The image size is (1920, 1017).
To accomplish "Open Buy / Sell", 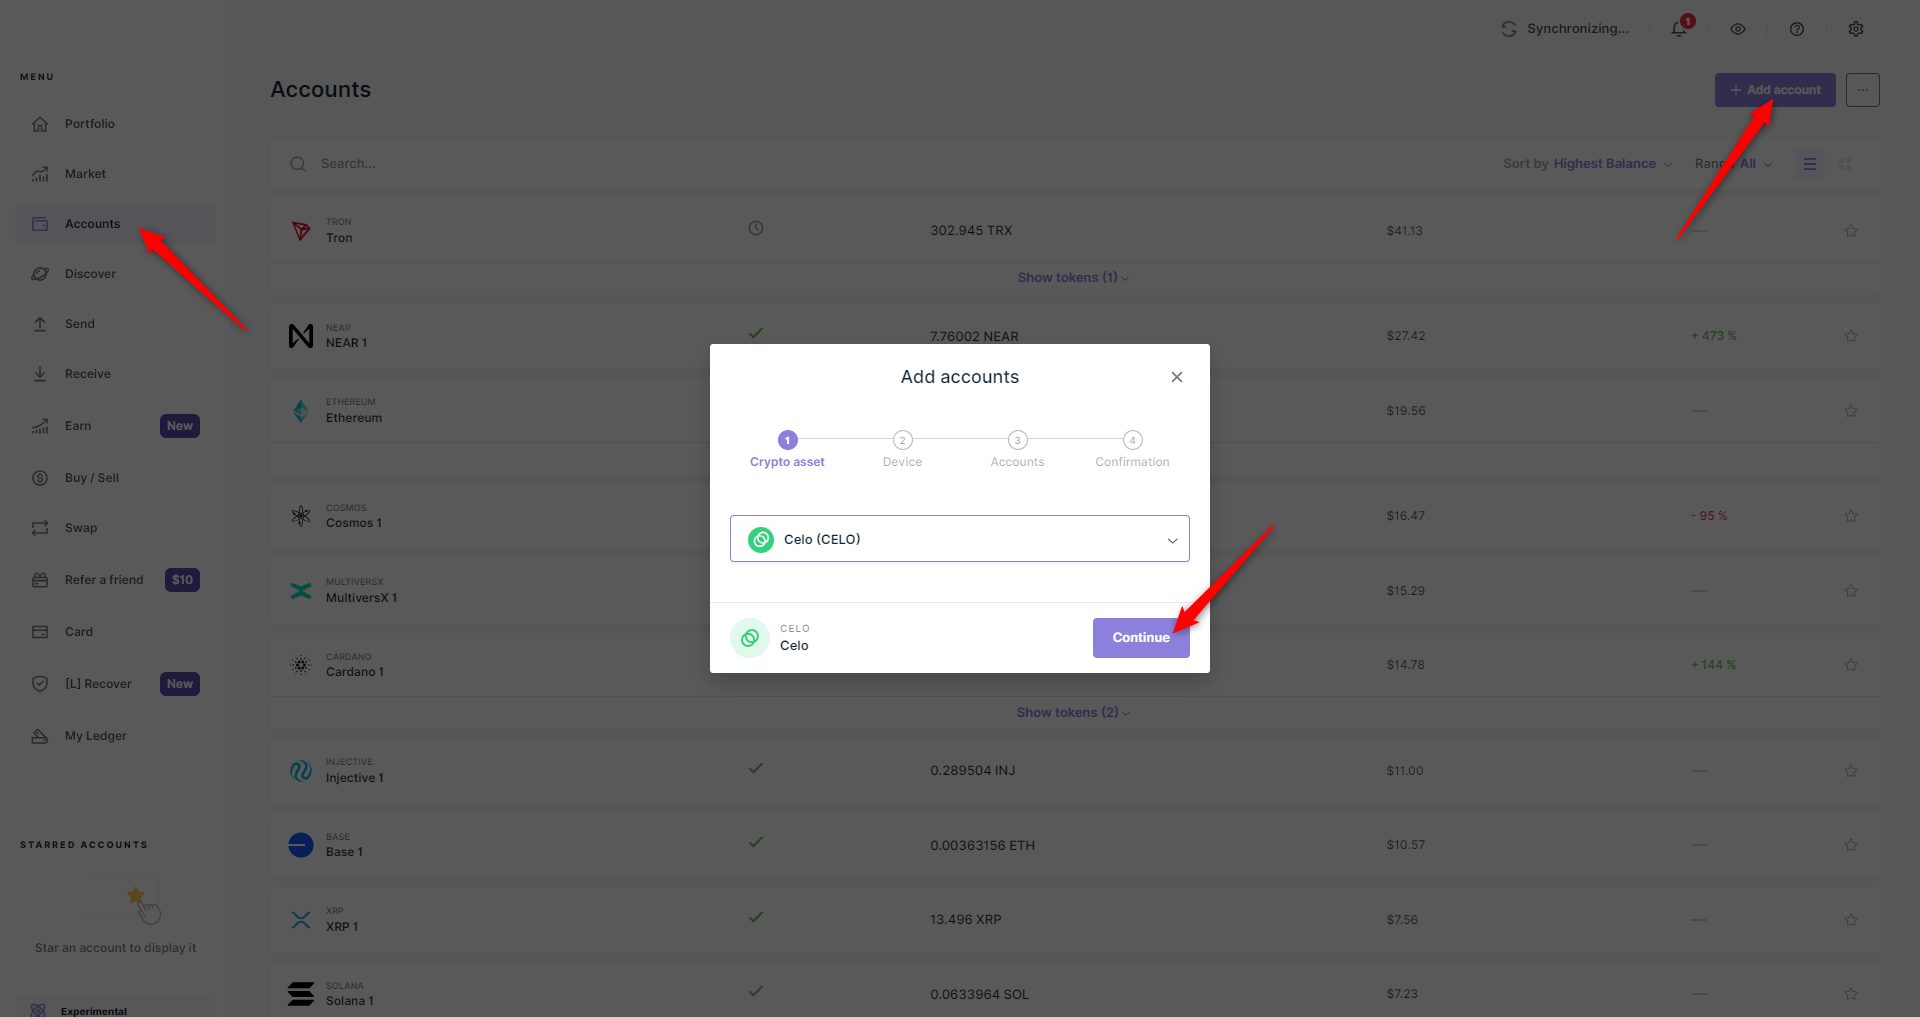I will coord(115,478).
